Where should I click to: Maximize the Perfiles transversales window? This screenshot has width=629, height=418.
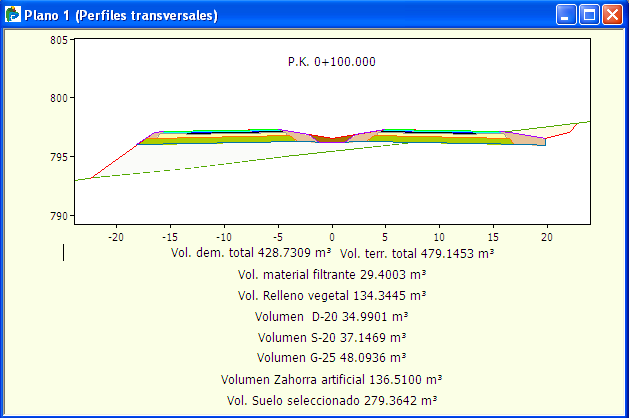point(590,16)
